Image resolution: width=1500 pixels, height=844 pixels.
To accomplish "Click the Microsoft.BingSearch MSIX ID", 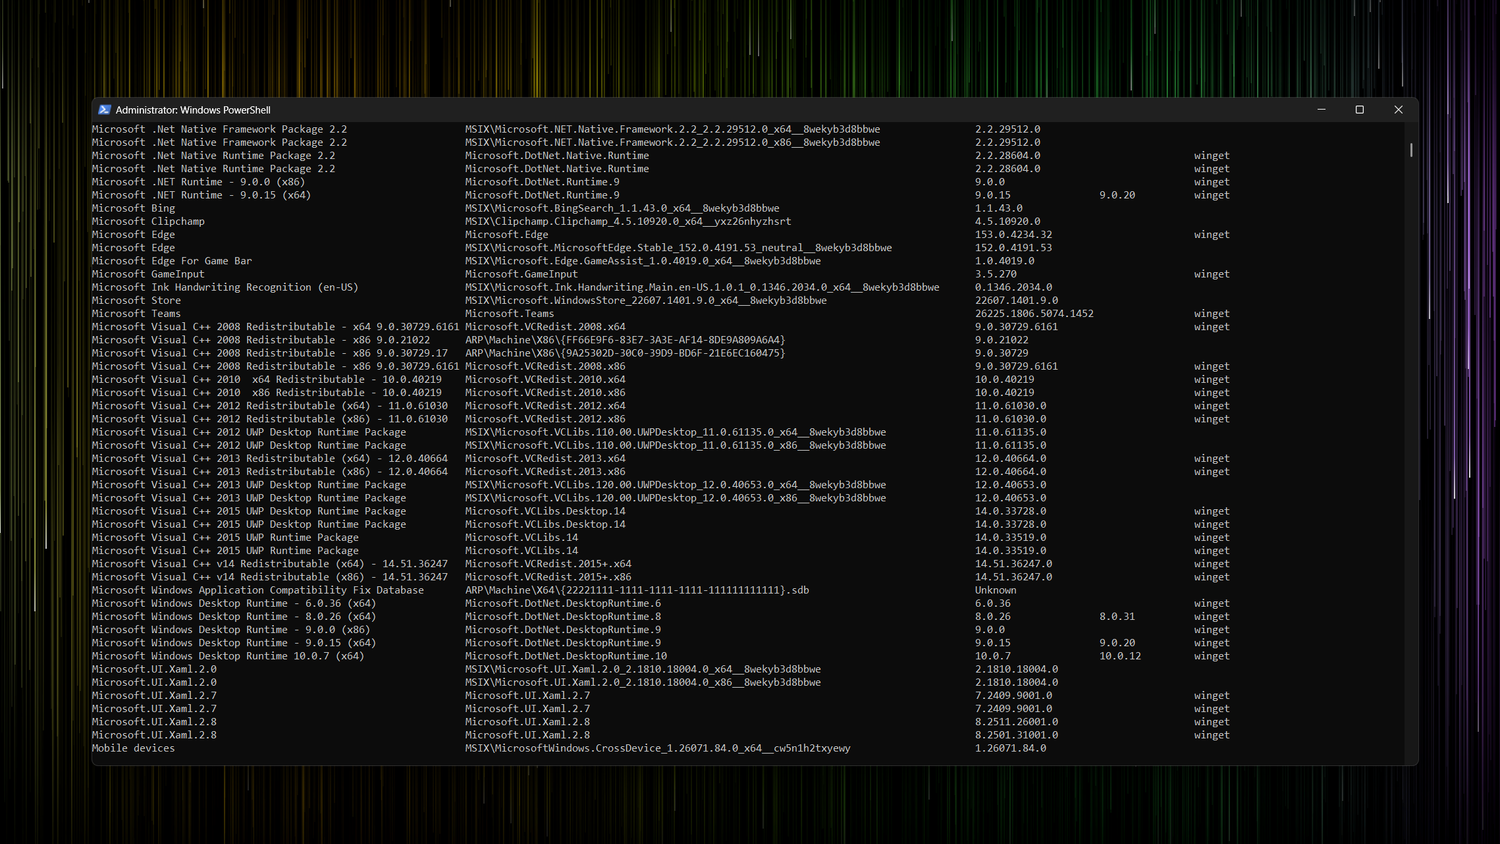I will (622, 208).
